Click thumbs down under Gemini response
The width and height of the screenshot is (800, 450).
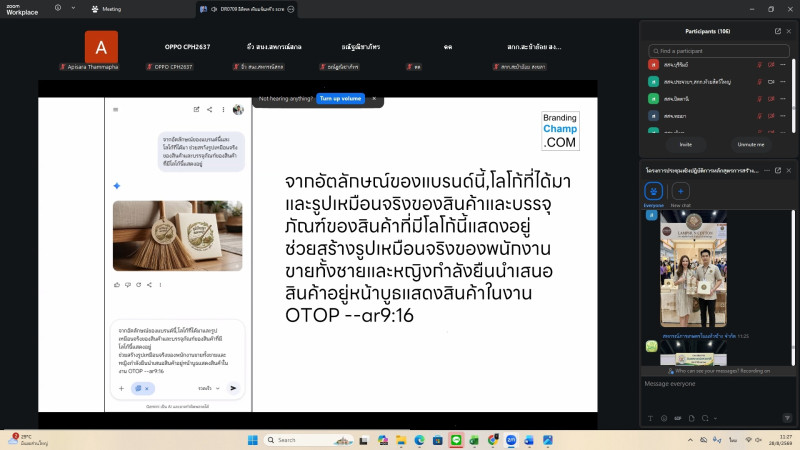click(x=128, y=285)
